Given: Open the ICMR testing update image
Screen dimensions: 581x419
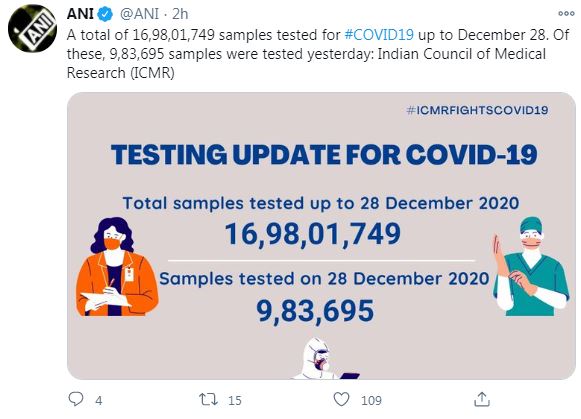Looking at the screenshot, I should tap(321, 236).
